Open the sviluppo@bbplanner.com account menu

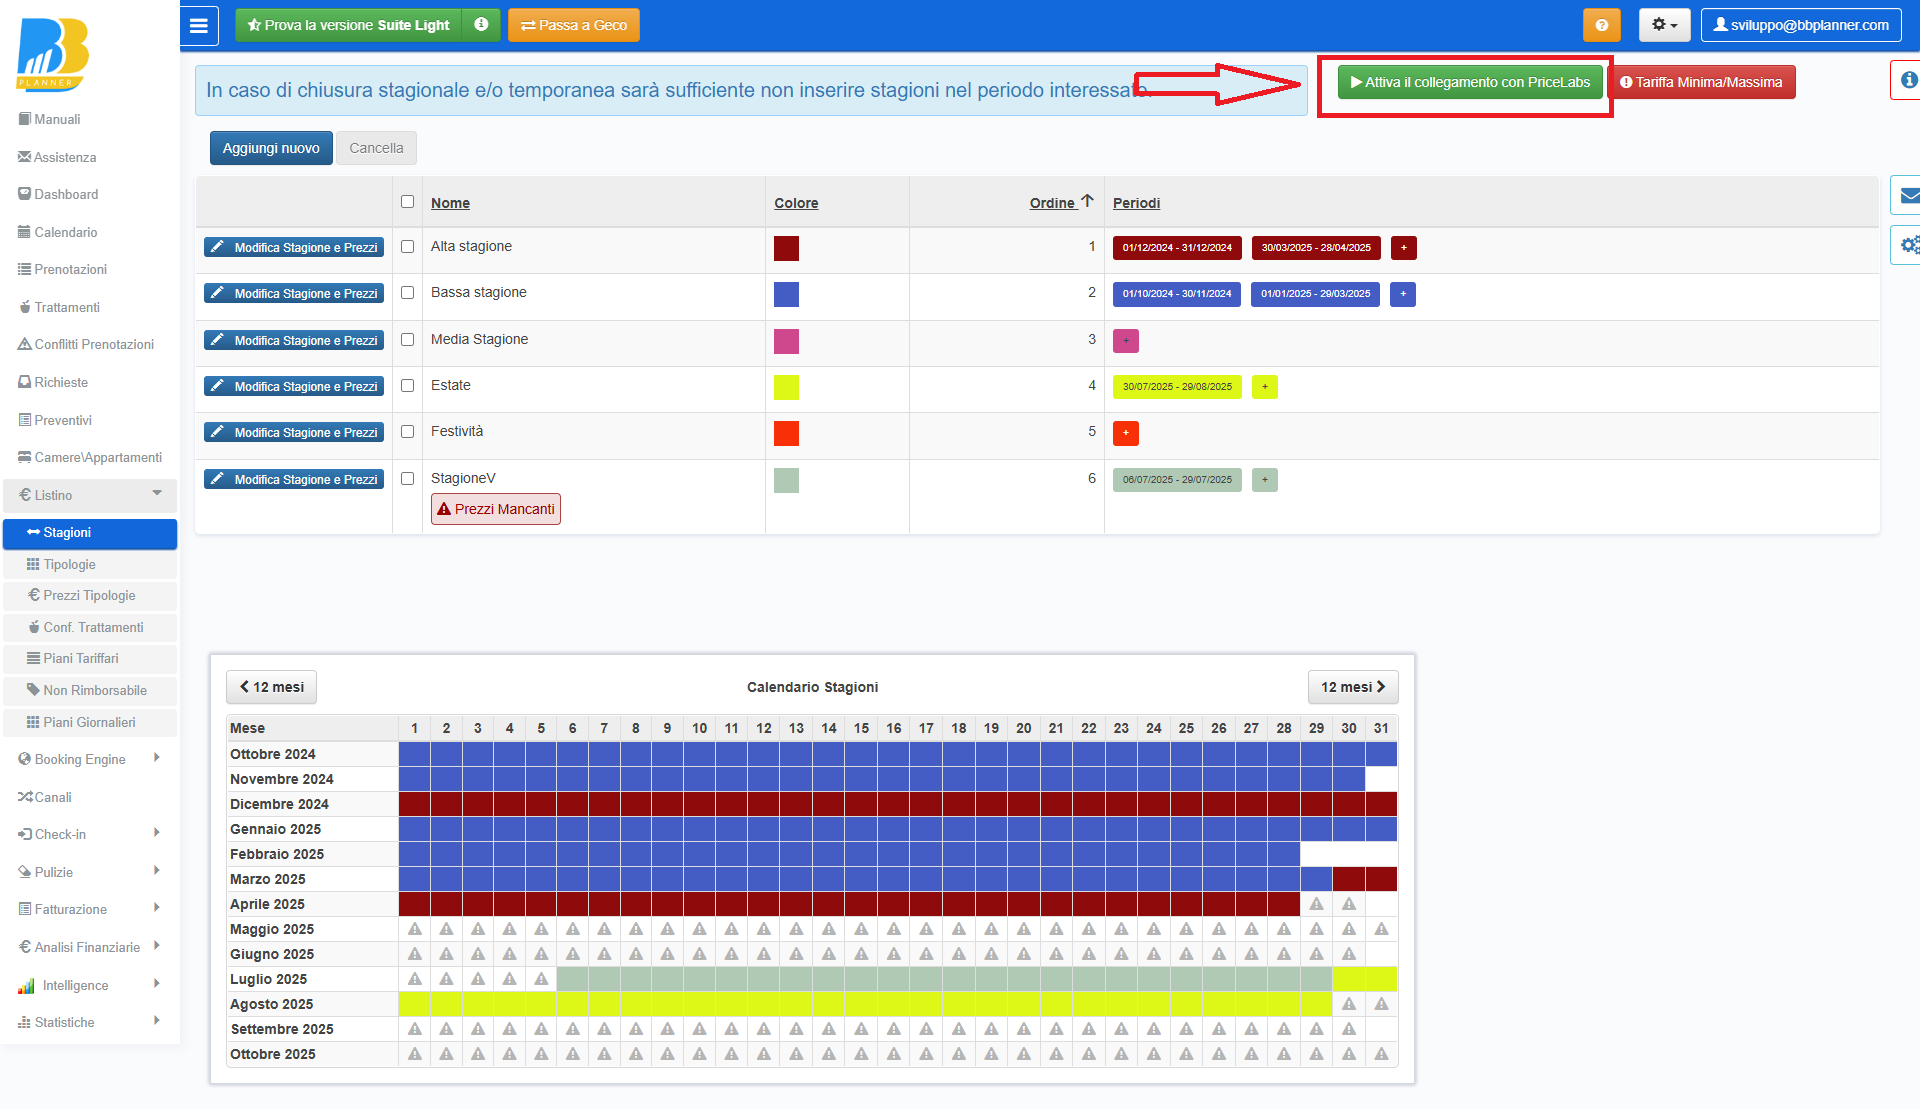click(1801, 25)
